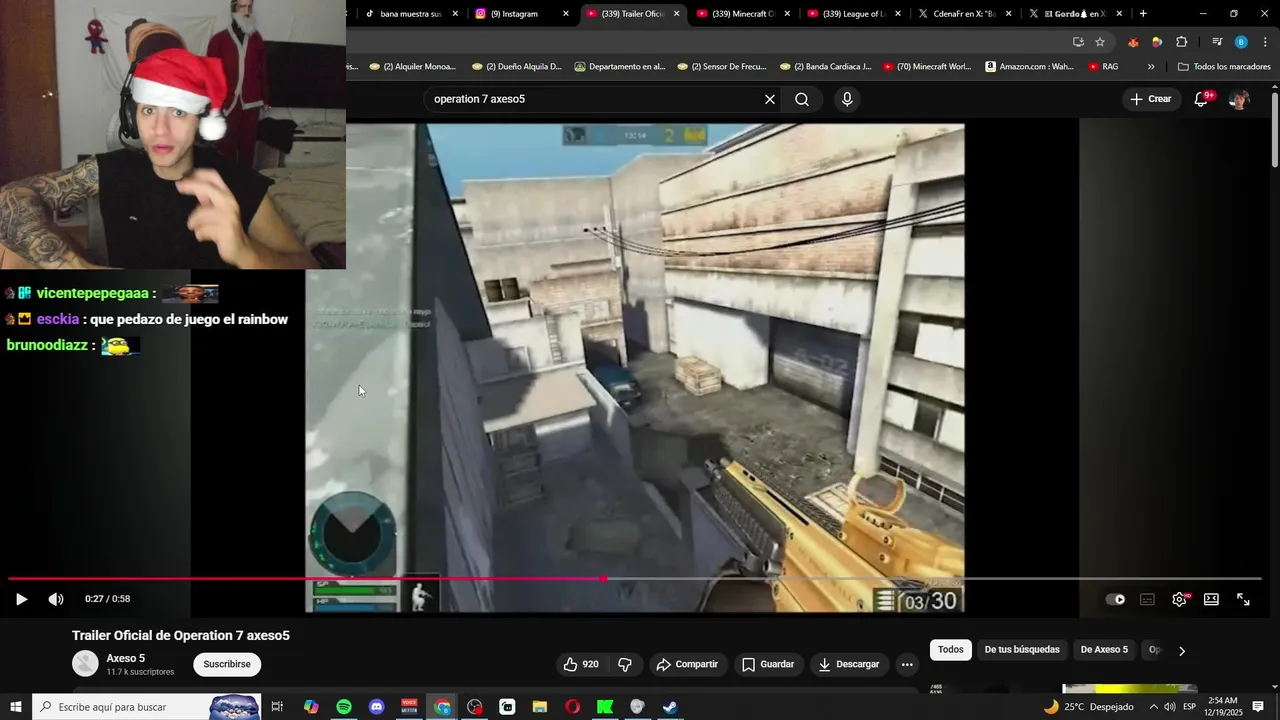Subscribe via the Suscribirse button
This screenshot has width=1280, height=720.
[x=227, y=664]
